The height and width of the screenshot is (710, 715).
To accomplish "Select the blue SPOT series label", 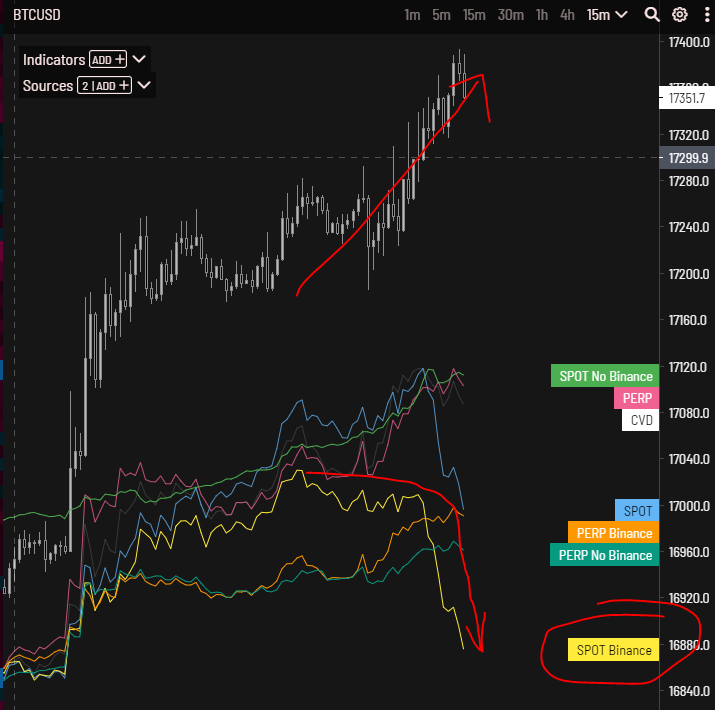I will click(637, 510).
